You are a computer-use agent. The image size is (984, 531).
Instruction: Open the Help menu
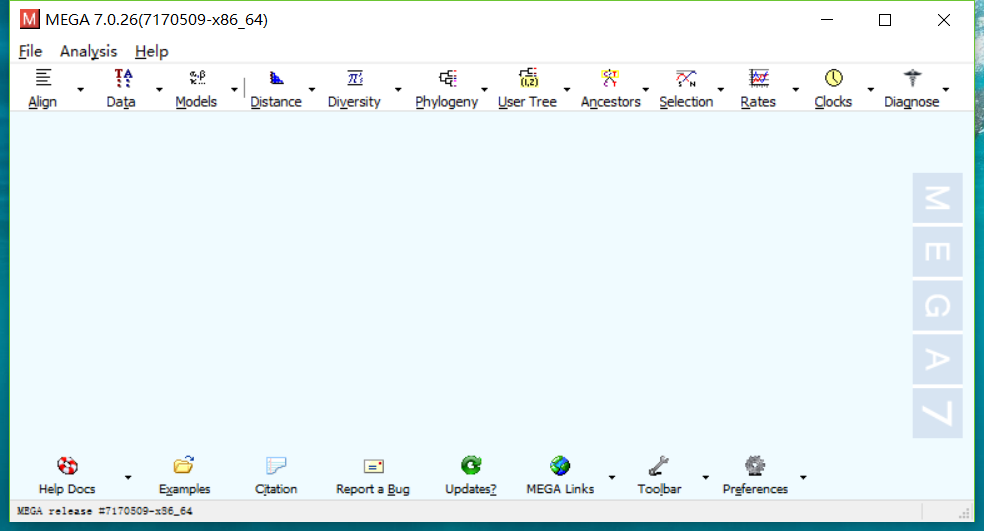[152, 51]
